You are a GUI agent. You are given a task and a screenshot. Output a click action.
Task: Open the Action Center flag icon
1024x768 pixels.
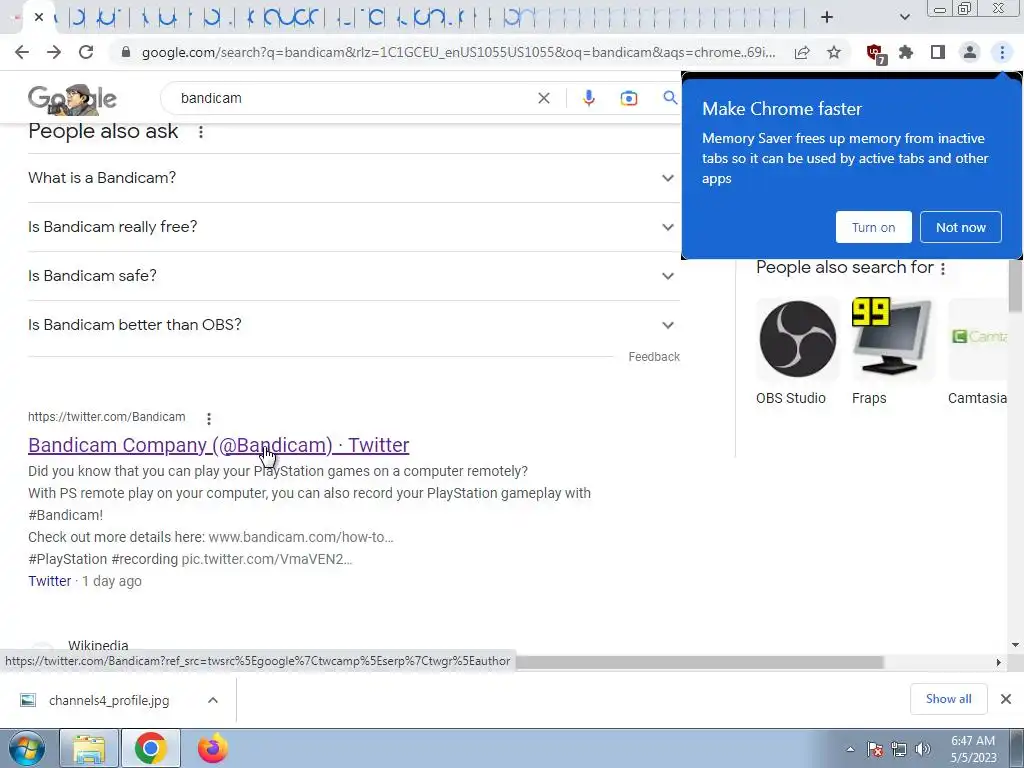click(x=875, y=749)
